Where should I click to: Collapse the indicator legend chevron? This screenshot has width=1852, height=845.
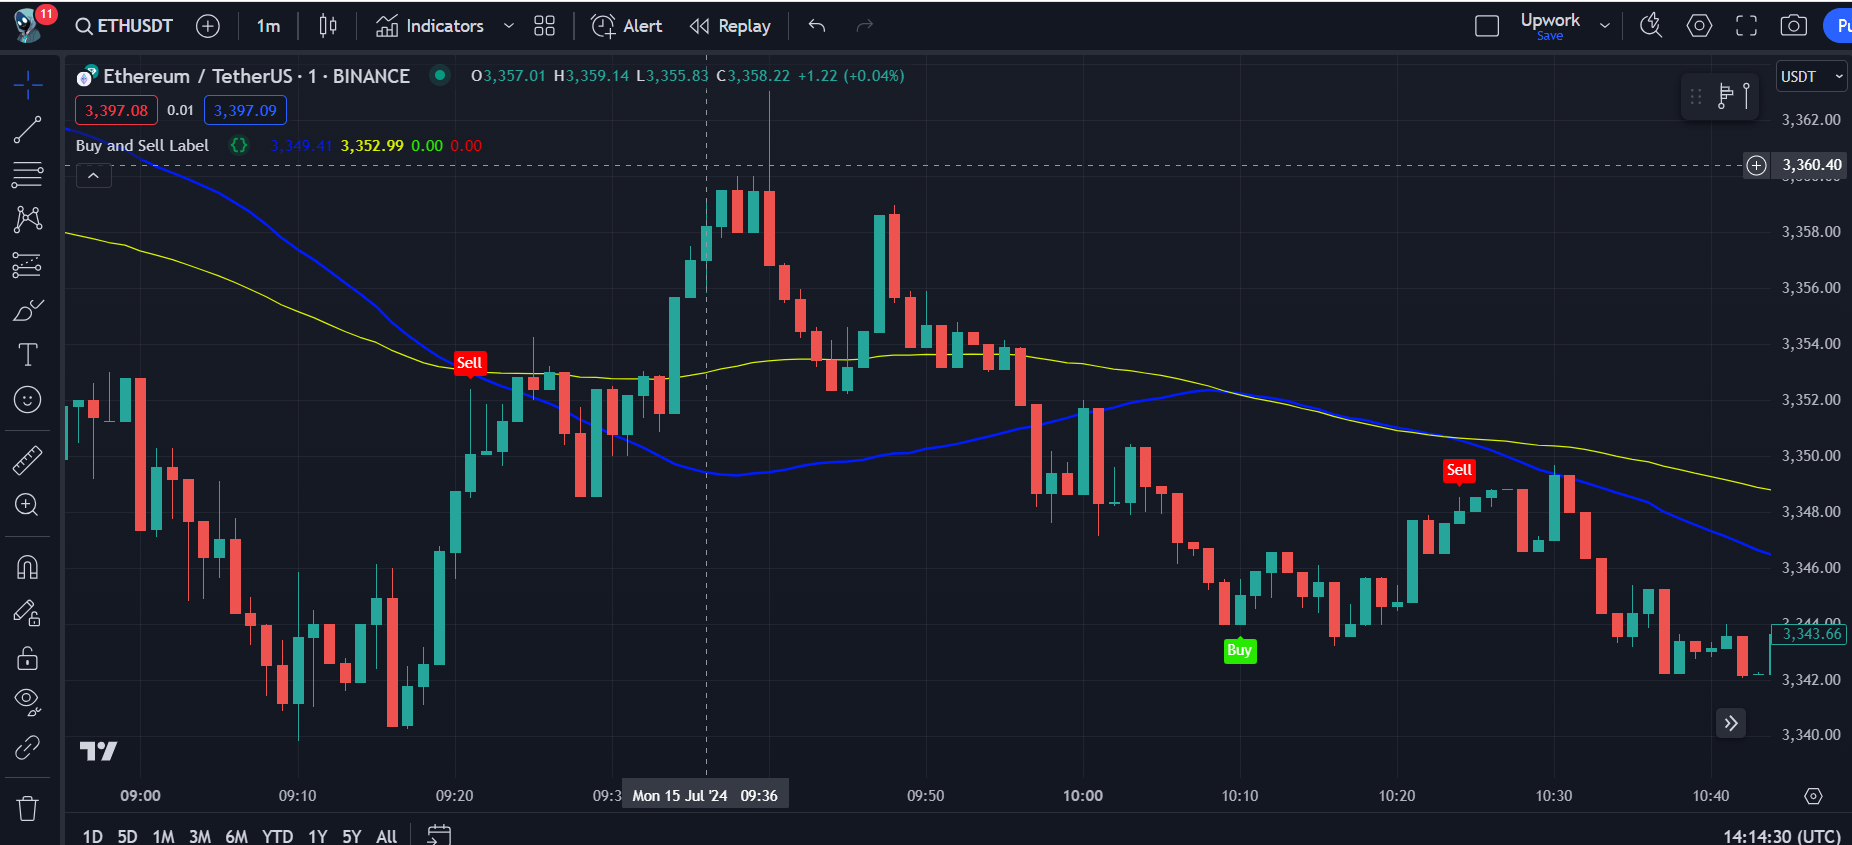pyautogui.click(x=93, y=176)
